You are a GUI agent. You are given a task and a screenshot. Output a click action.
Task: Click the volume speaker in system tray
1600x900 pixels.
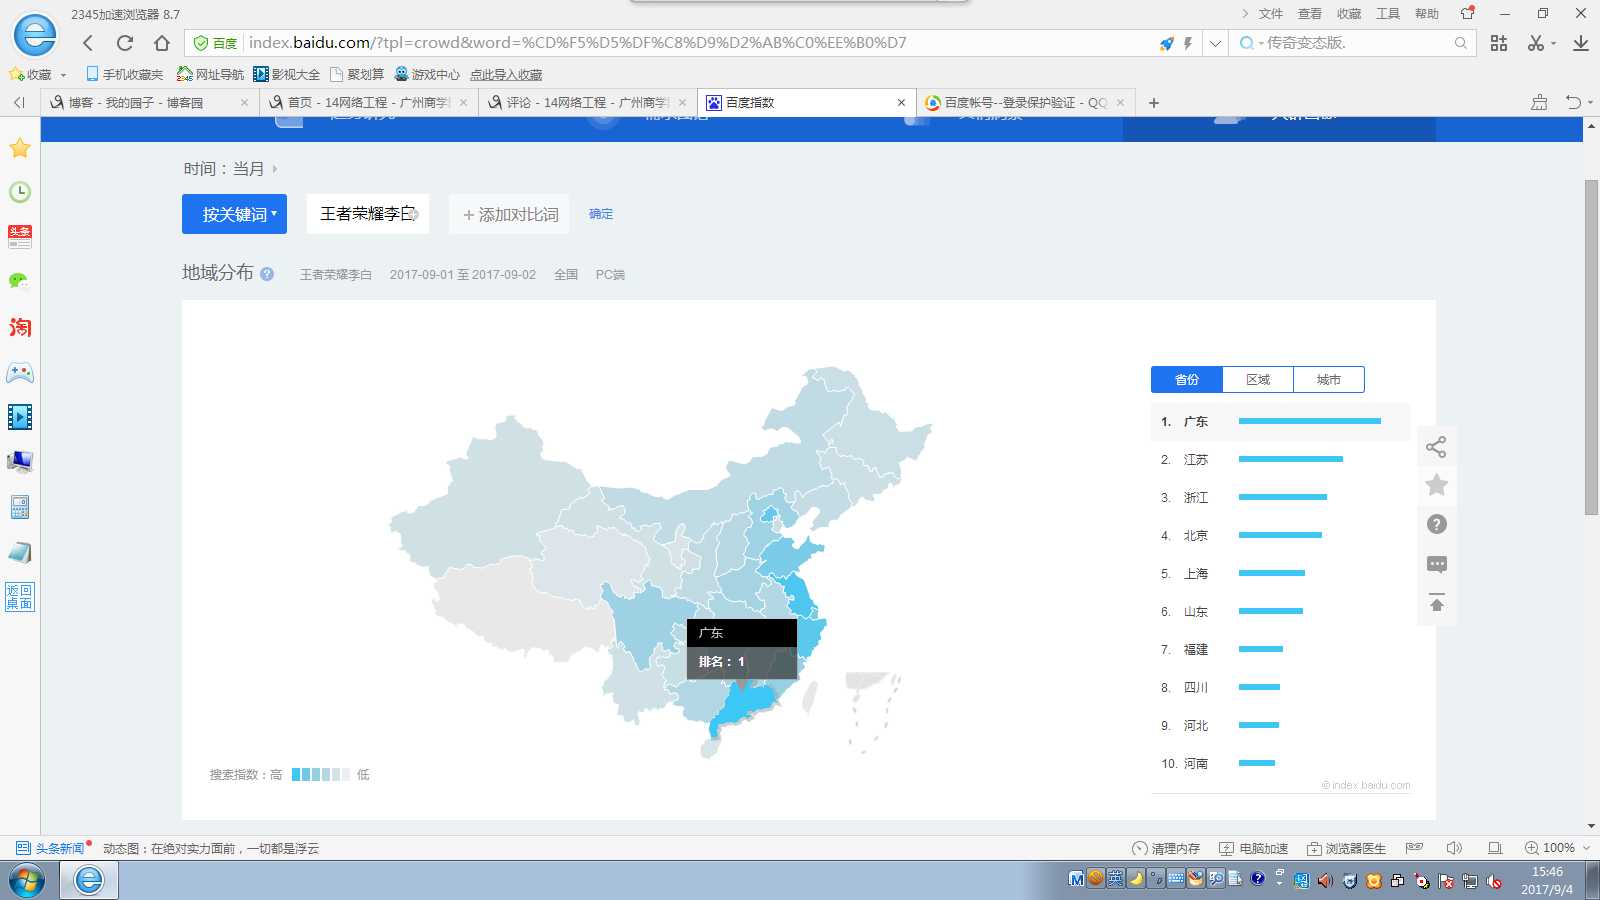click(x=1325, y=881)
